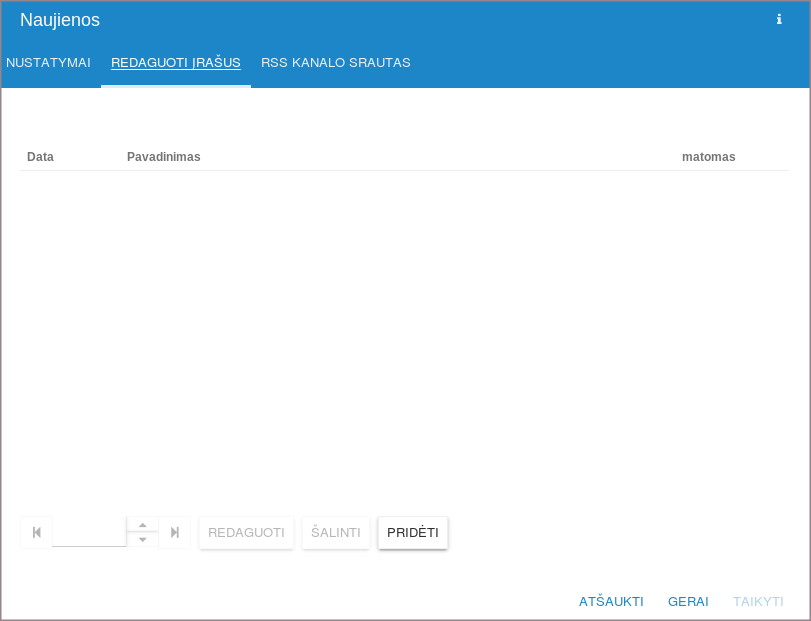The width and height of the screenshot is (811, 621).
Task: Select the Redaguoti įrašus tab
Action: pos(176,63)
